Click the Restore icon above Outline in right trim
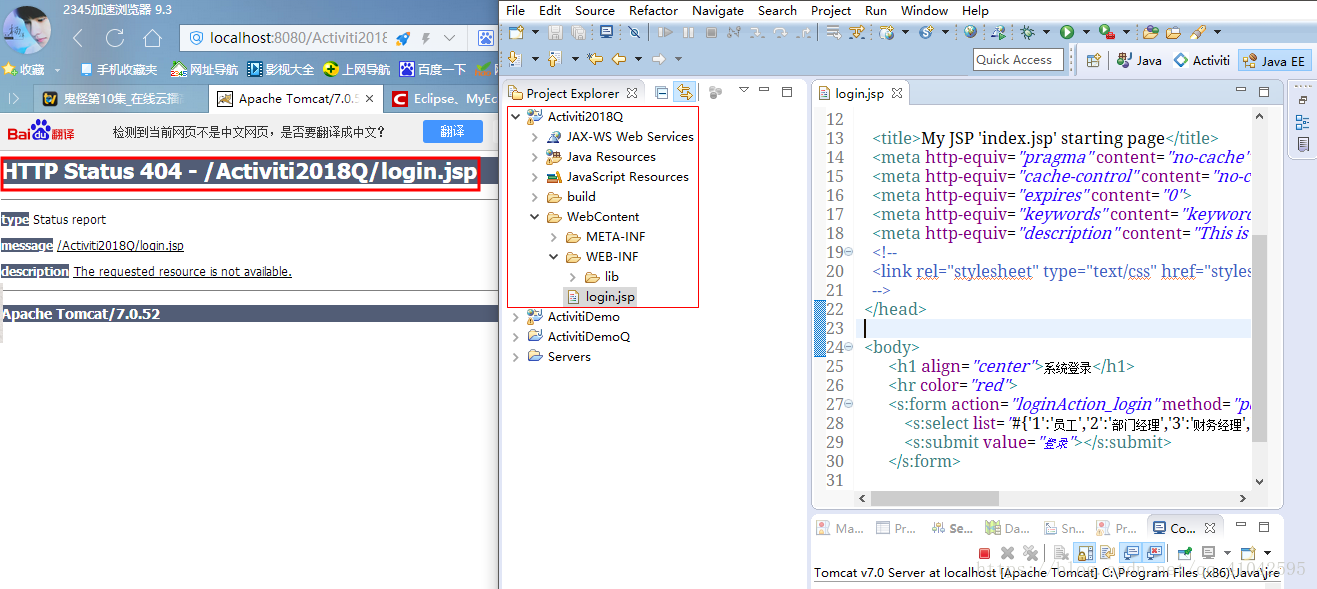 click(x=1302, y=100)
